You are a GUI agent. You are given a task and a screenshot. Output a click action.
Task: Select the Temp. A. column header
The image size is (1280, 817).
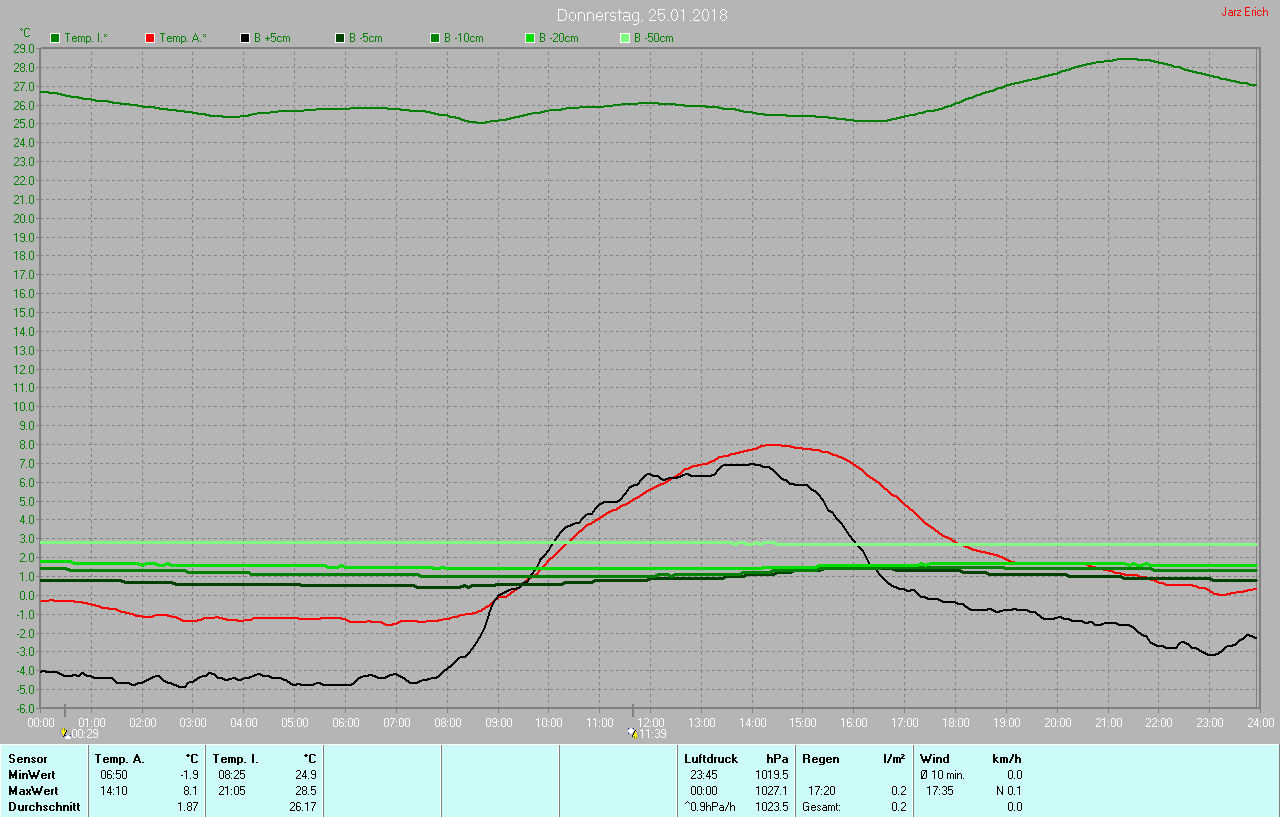click(119, 759)
